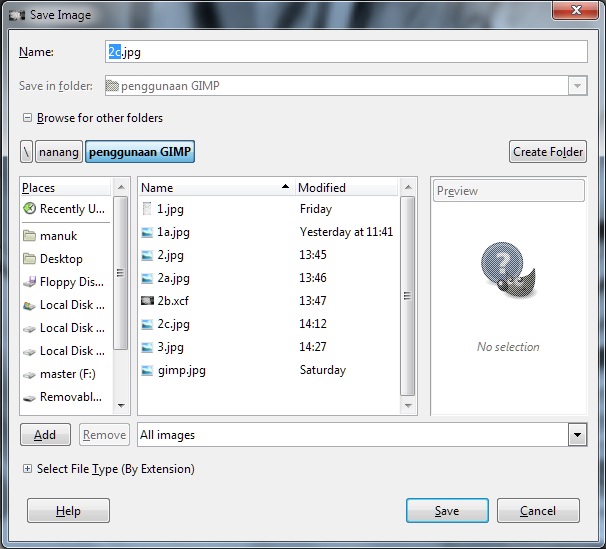Image resolution: width=606 pixels, height=549 pixels.
Task: Sort files by the Modified column header
Action: tap(346, 188)
